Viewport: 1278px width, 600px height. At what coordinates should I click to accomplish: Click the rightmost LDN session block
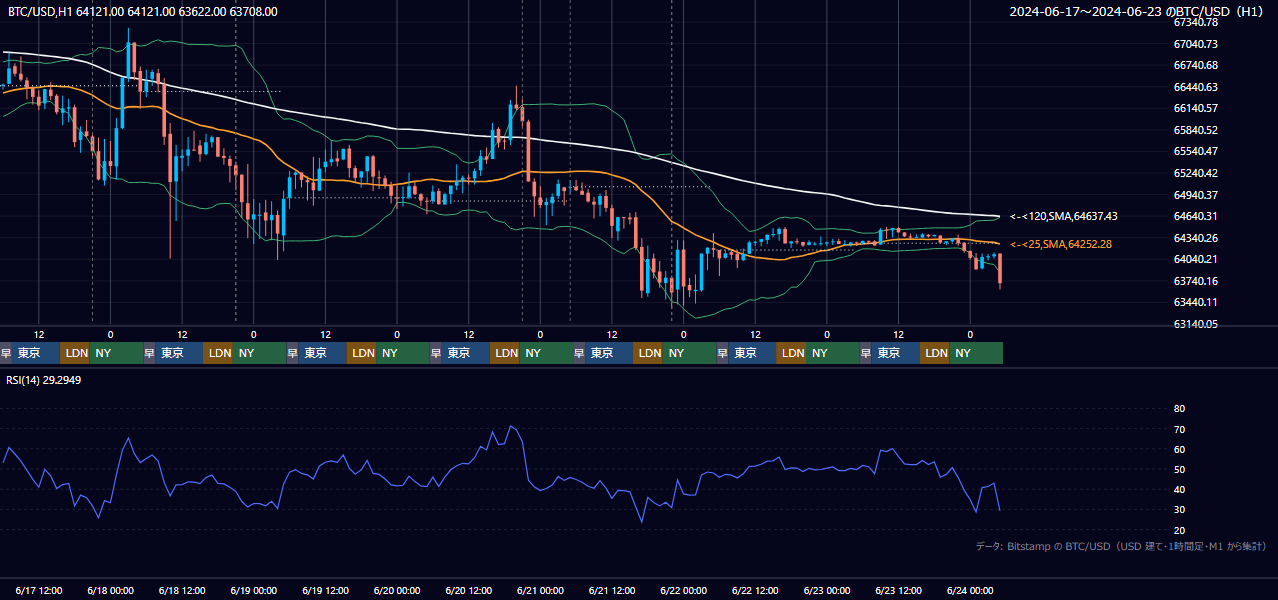[935, 353]
